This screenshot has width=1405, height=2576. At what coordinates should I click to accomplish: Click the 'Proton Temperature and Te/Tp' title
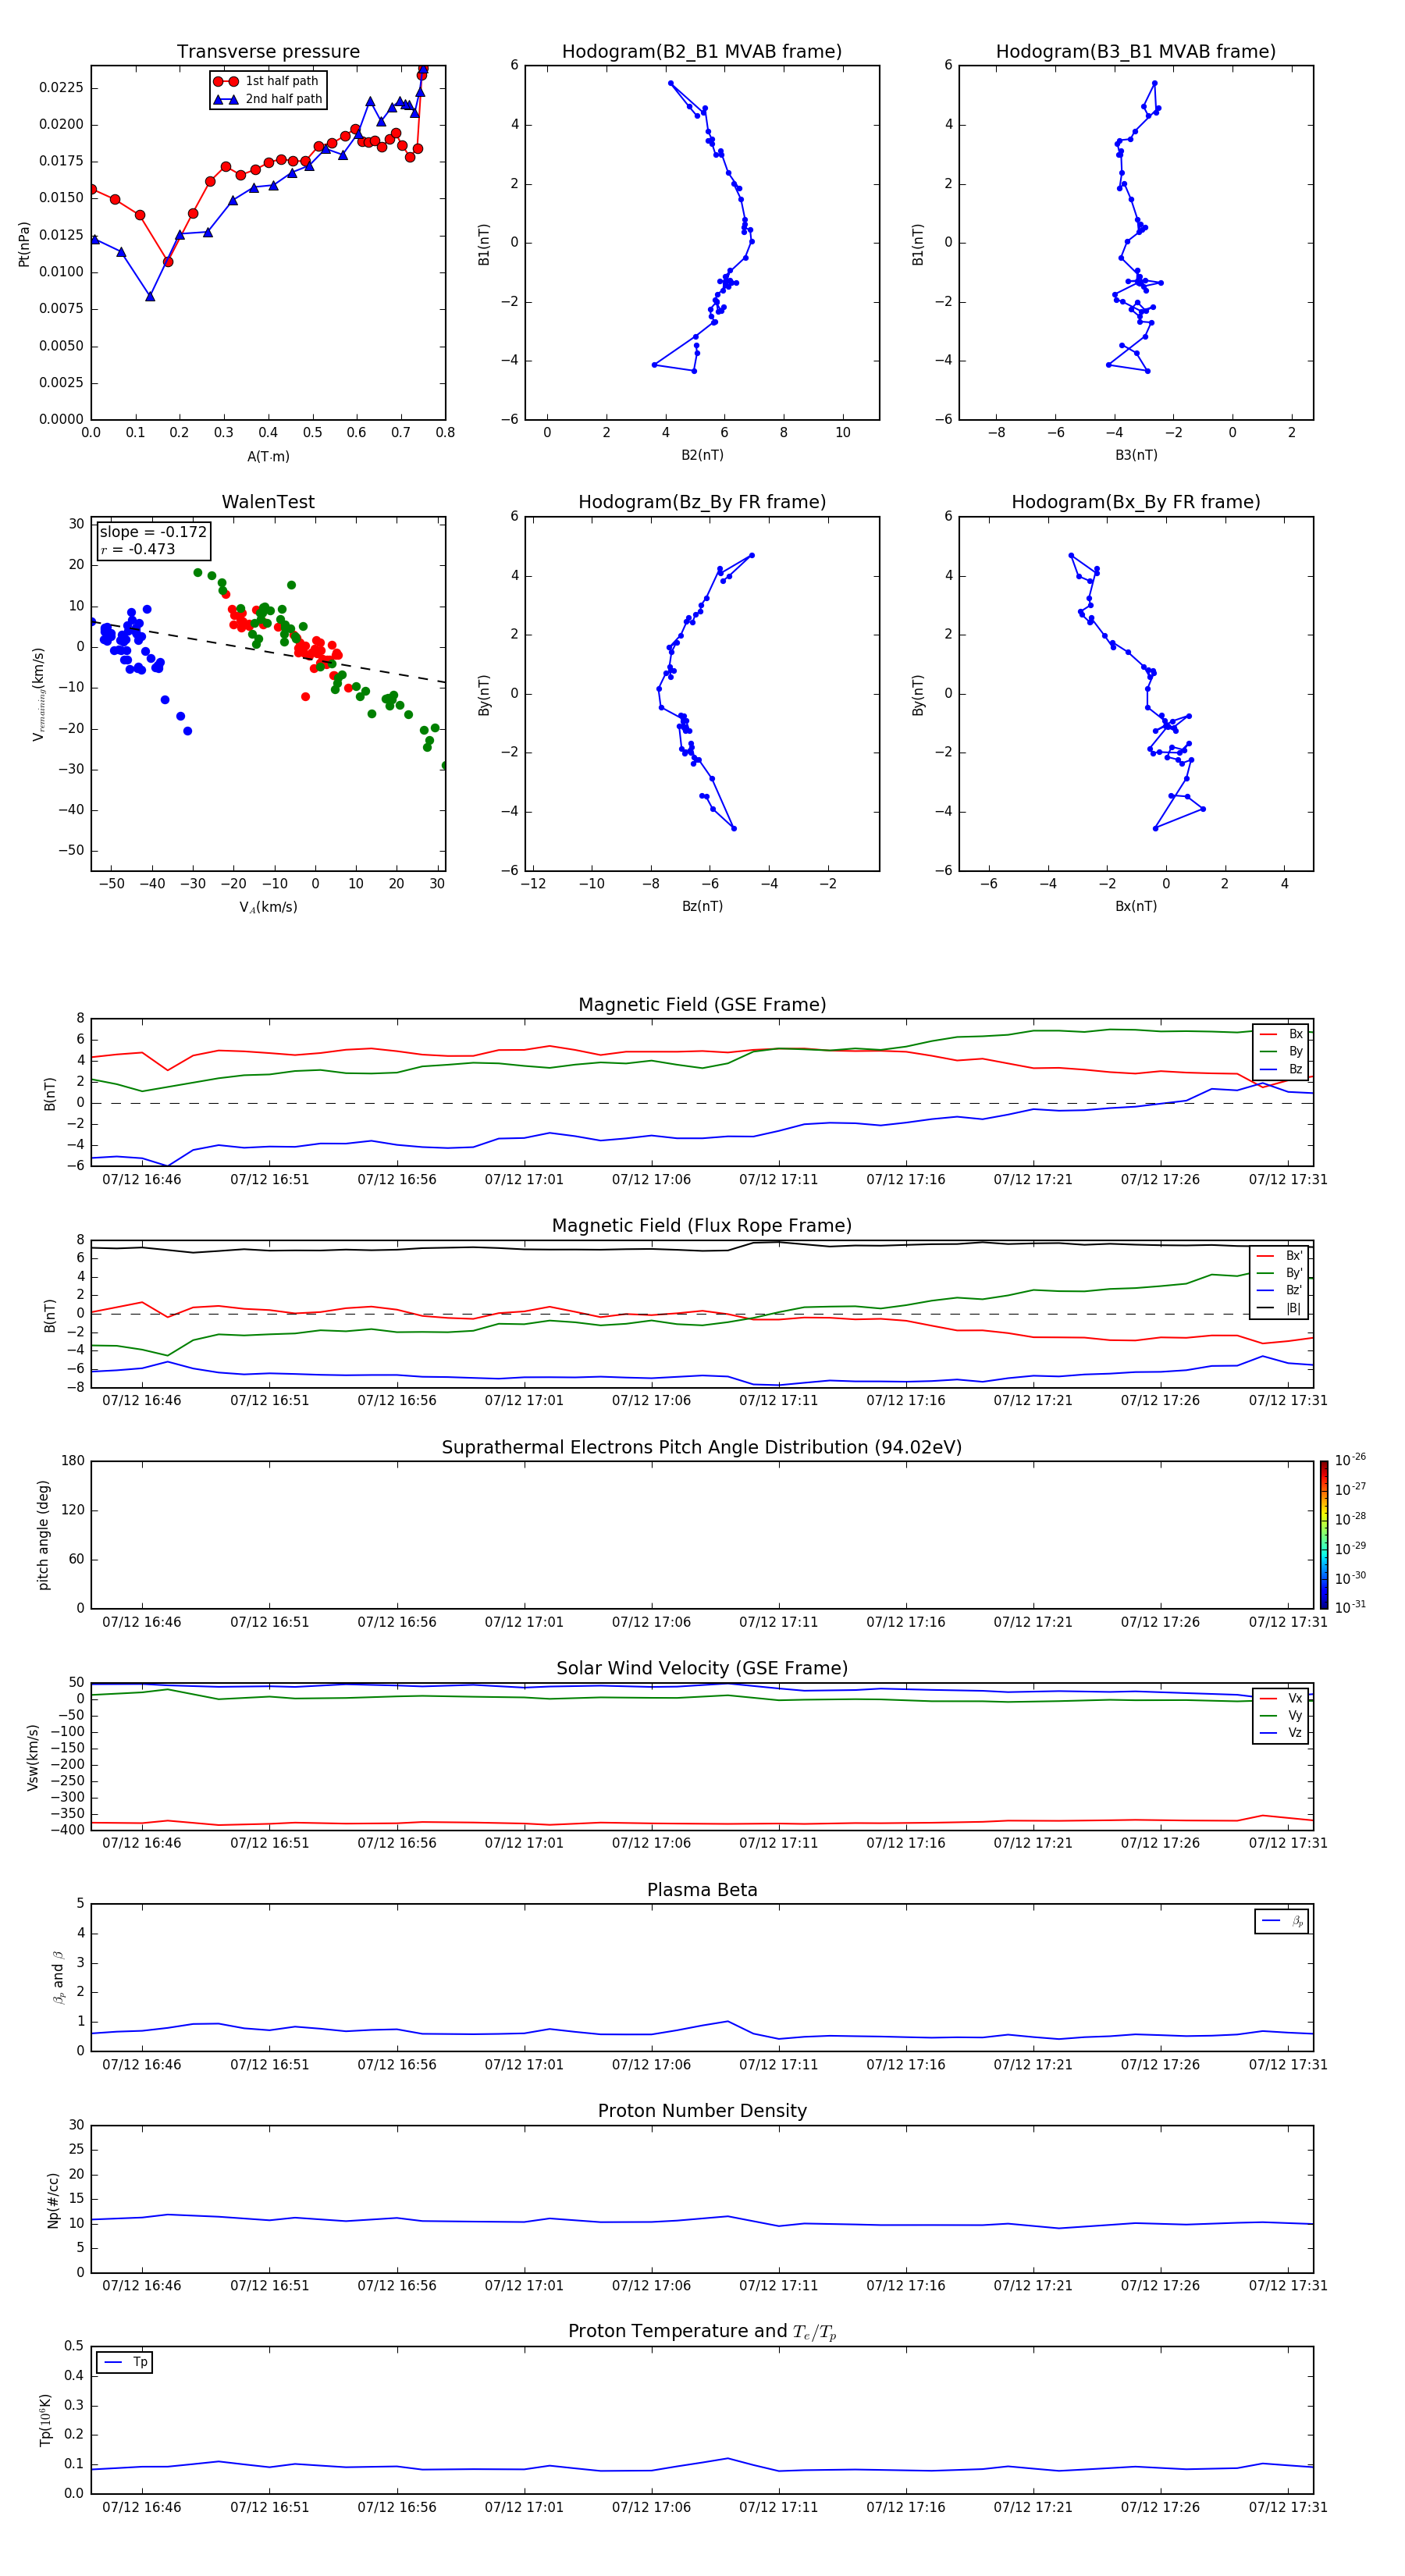pos(702,2332)
